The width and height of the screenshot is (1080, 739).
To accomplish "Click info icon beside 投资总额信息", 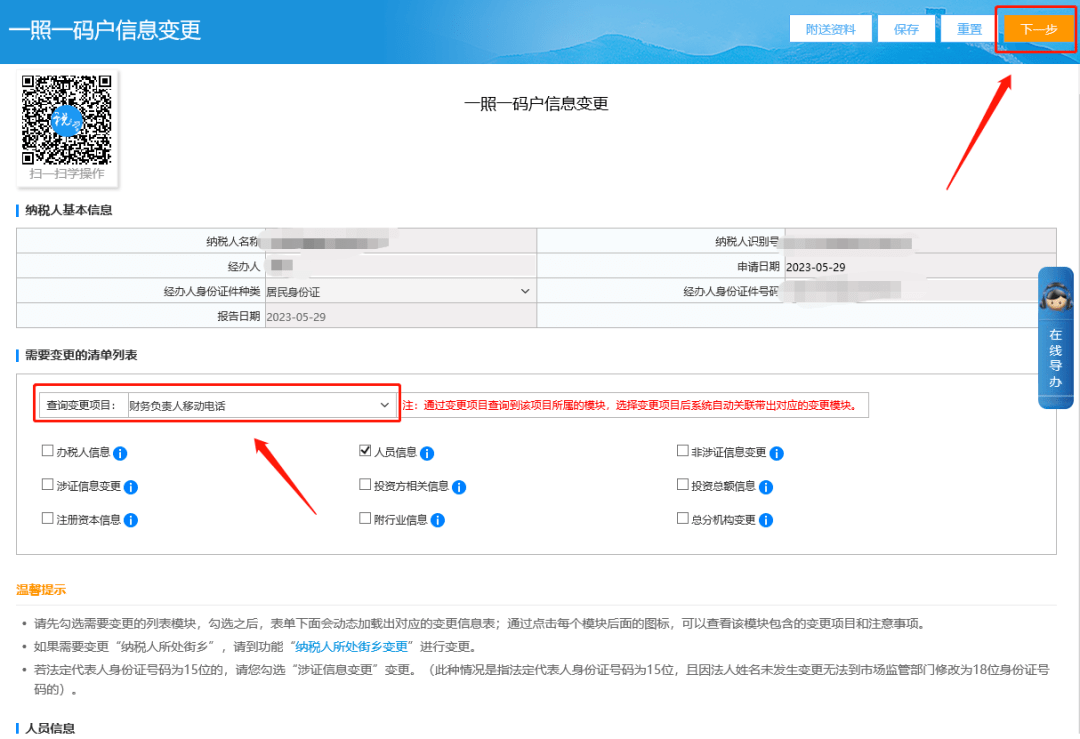I will (x=766, y=487).
